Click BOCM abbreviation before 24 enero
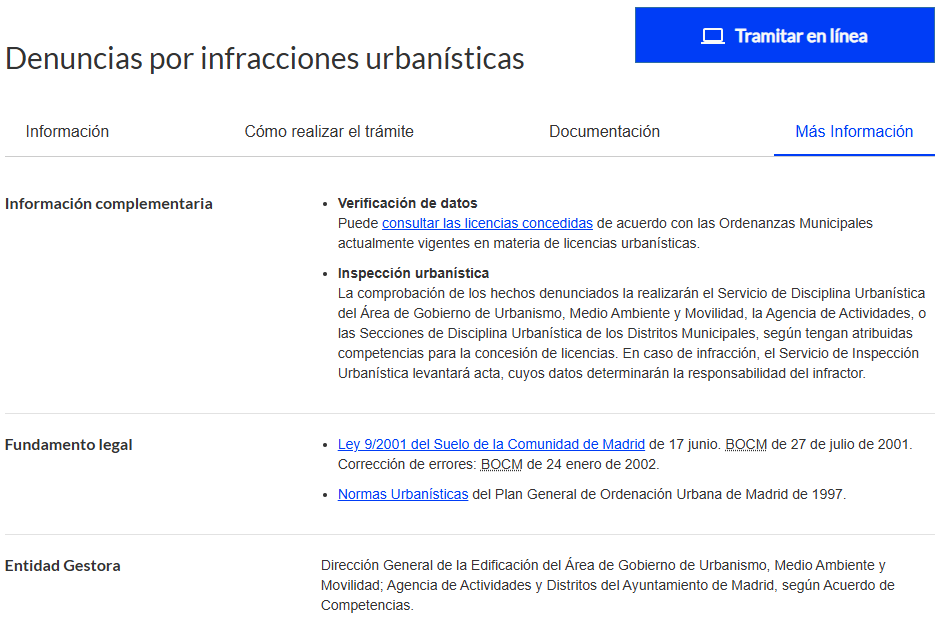 click(501, 465)
